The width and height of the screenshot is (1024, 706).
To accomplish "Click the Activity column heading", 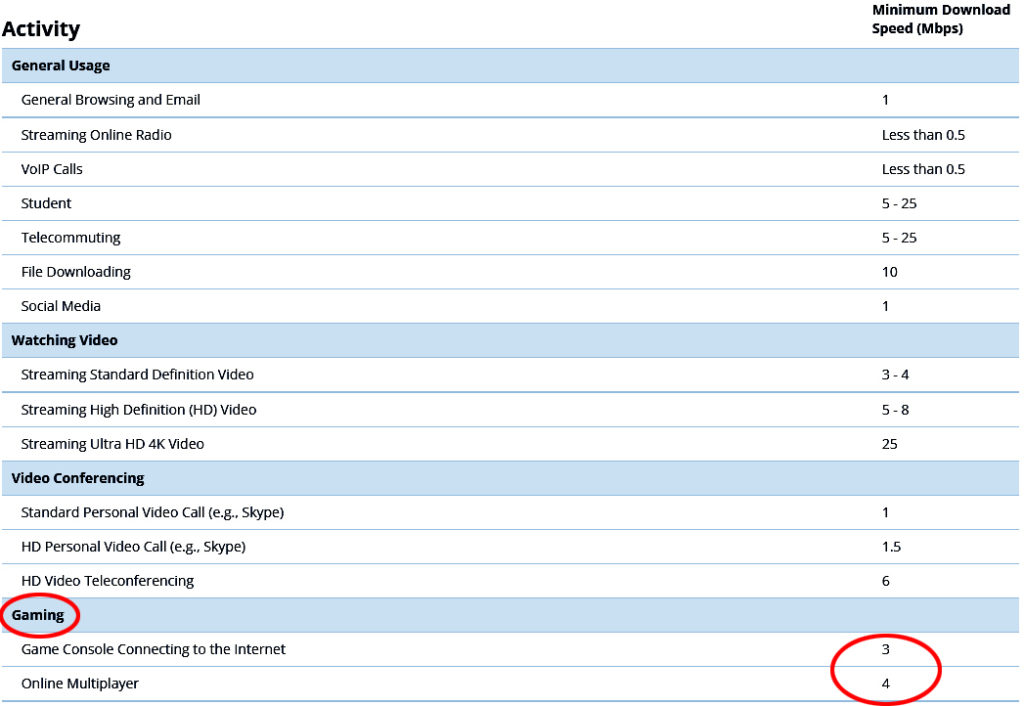I will [41, 29].
